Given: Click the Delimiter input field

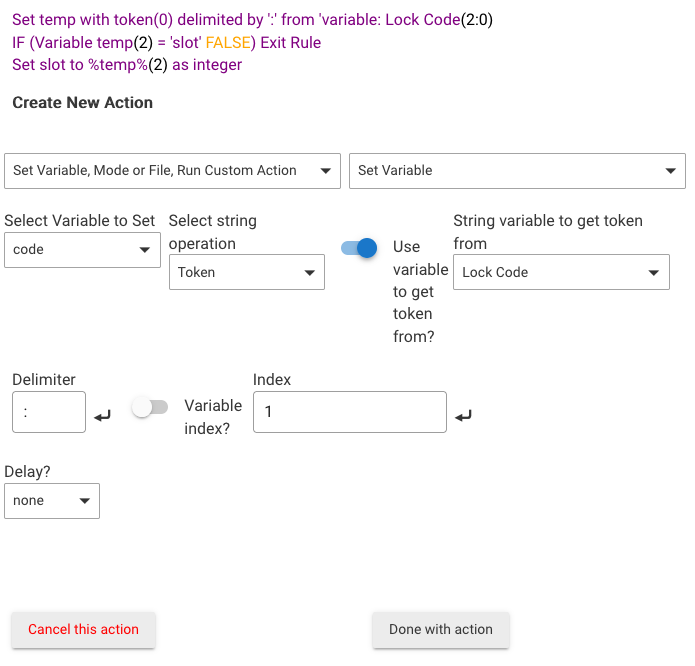Looking at the screenshot, I should tap(49, 412).
